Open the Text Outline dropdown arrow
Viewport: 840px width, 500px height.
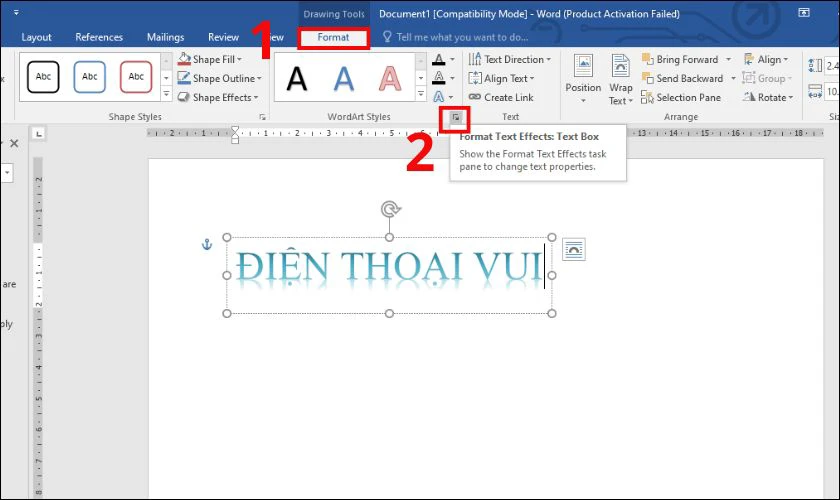pyautogui.click(x=453, y=78)
